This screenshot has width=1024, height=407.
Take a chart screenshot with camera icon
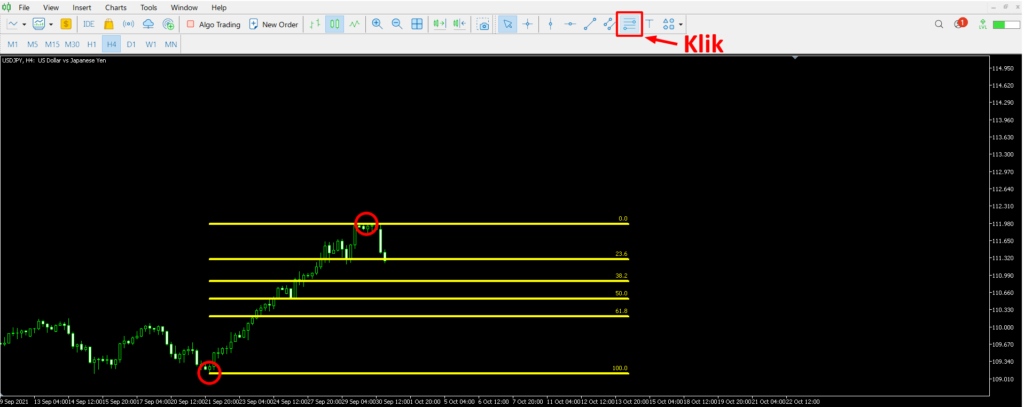tap(484, 23)
